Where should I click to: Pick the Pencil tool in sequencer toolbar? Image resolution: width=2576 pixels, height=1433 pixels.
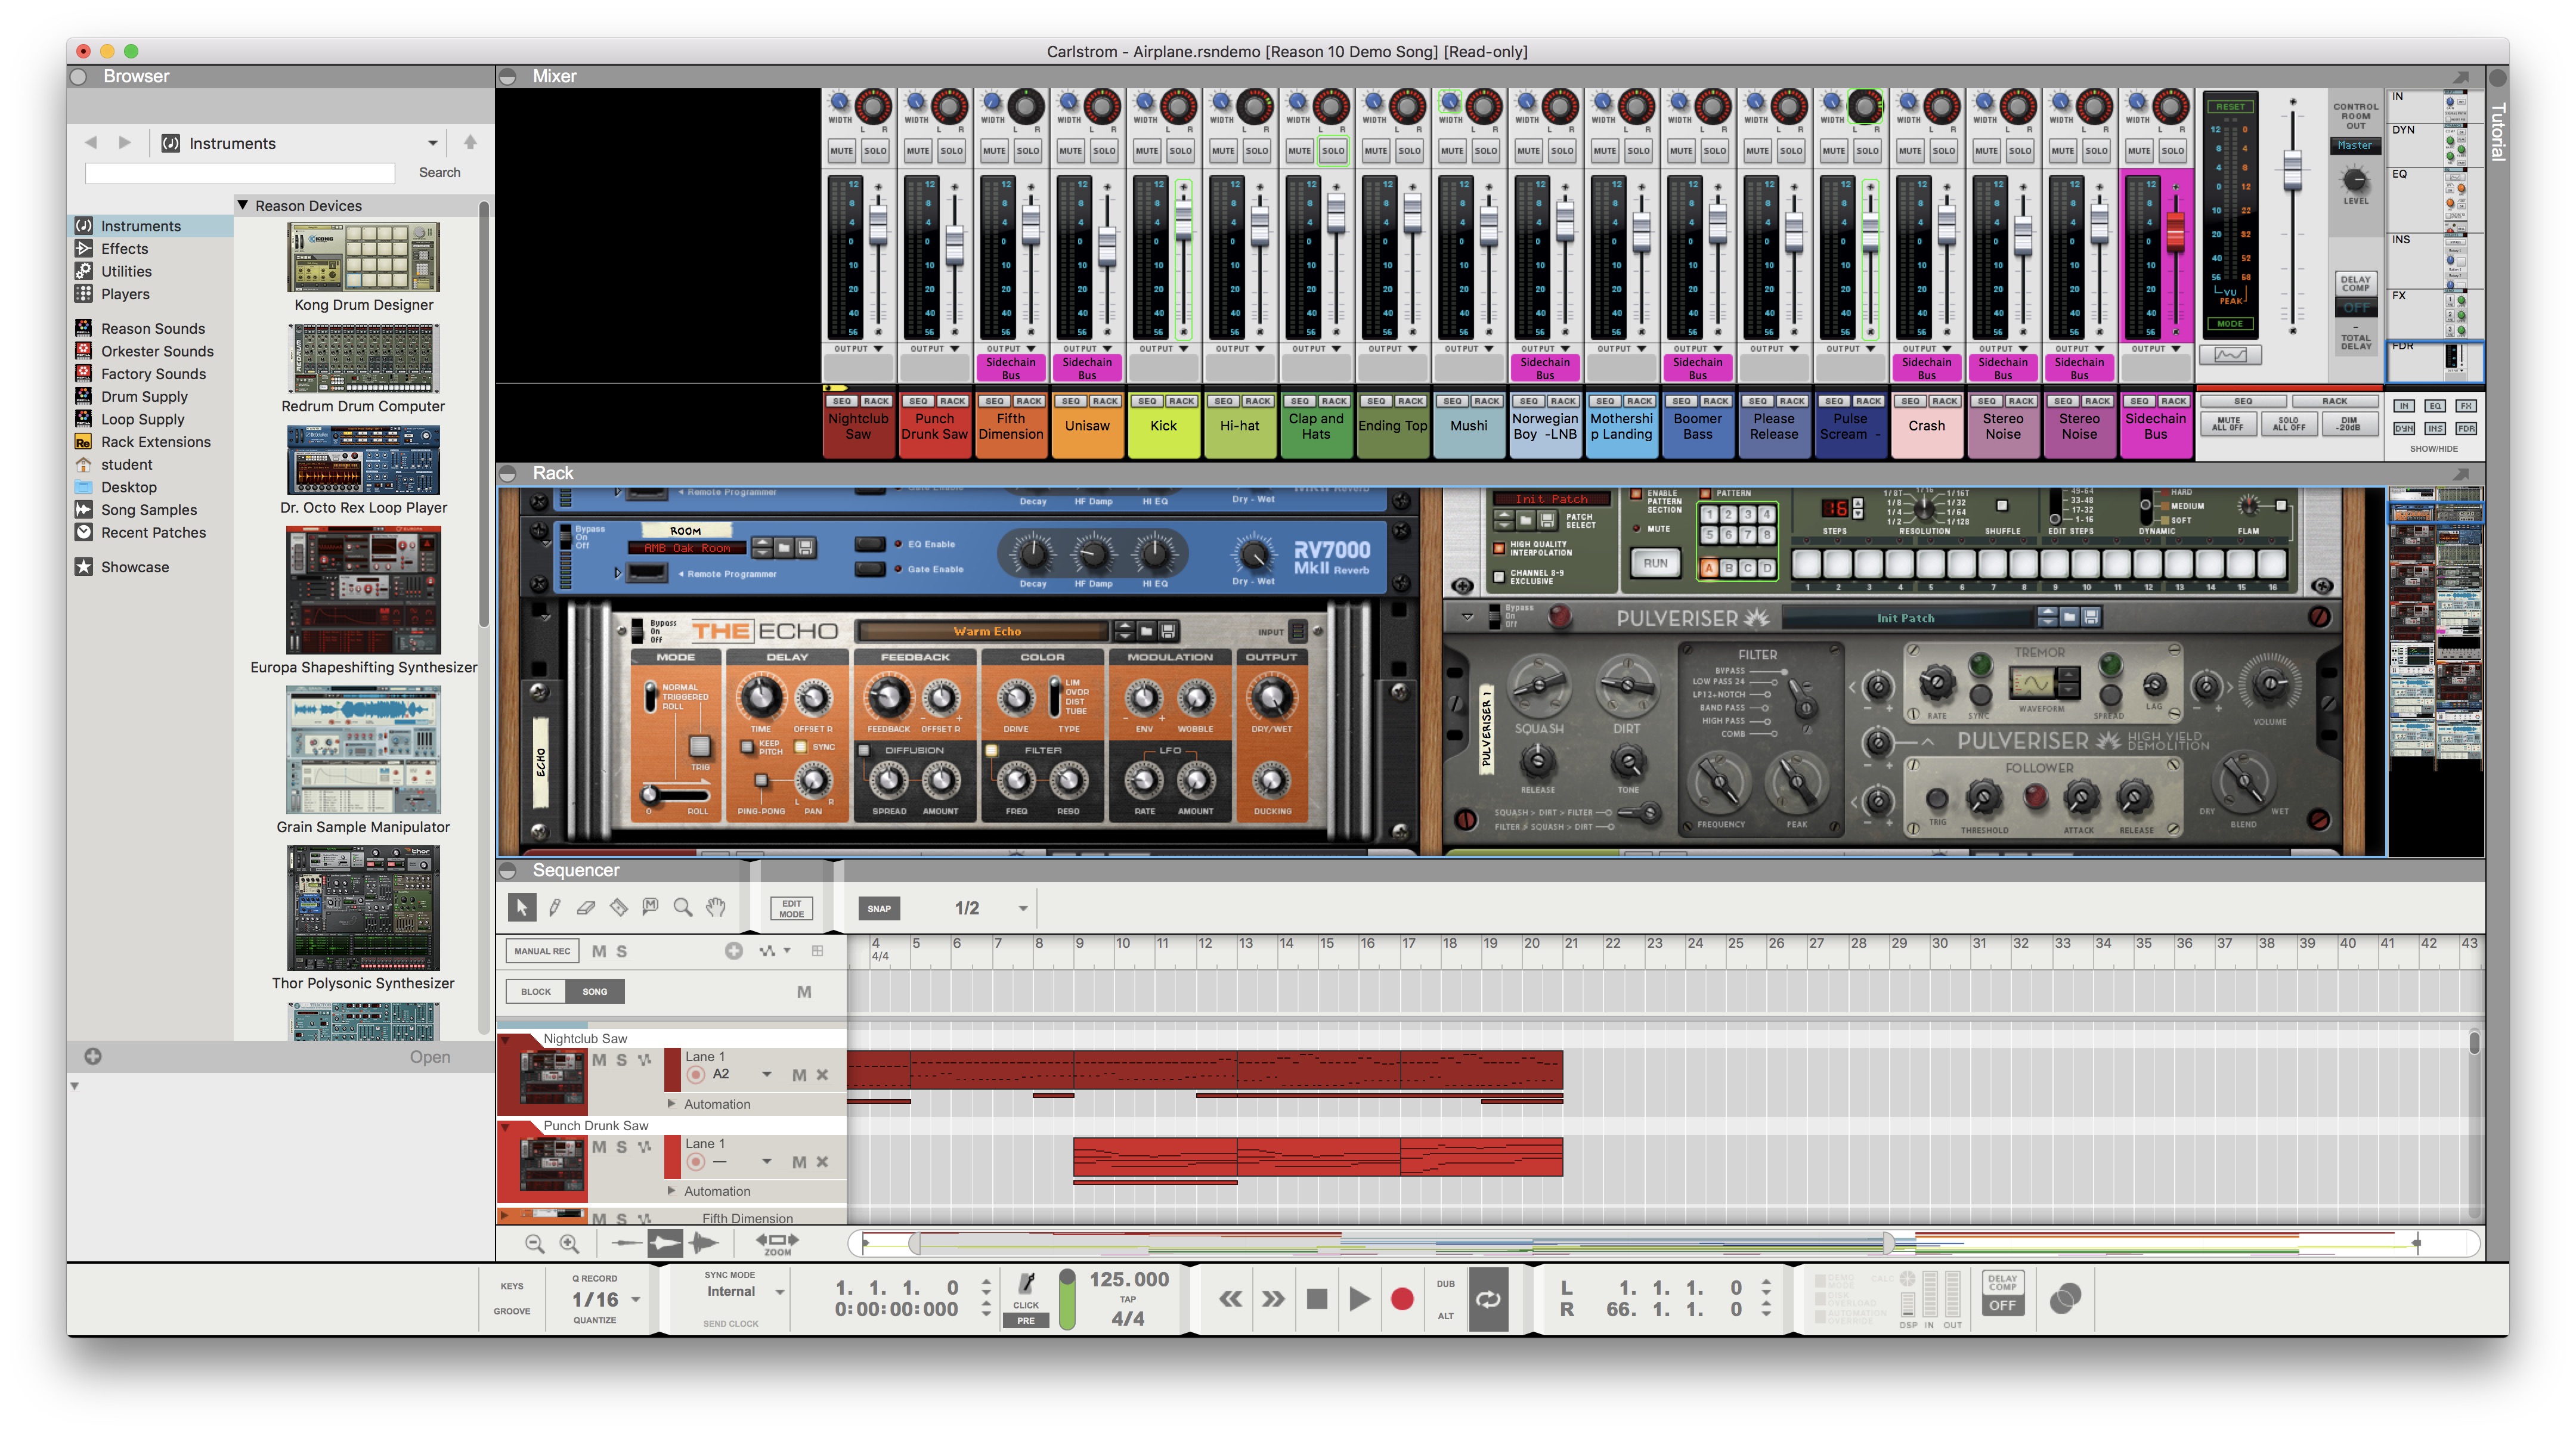point(554,907)
